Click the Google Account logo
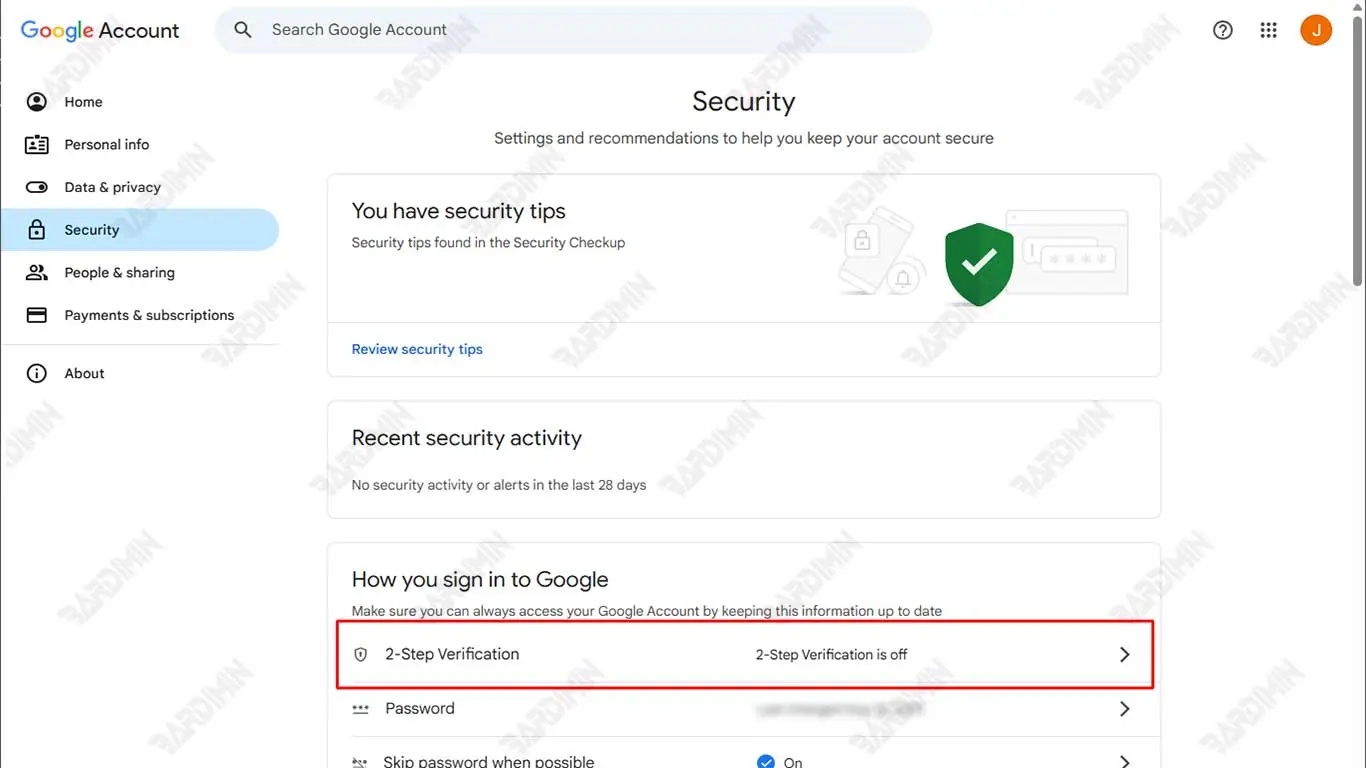The image size is (1366, 768). [100, 30]
